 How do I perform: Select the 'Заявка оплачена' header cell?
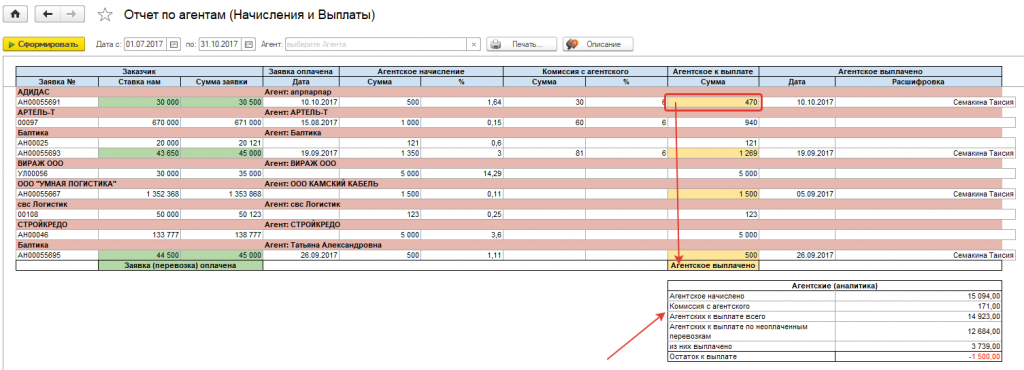(x=301, y=71)
